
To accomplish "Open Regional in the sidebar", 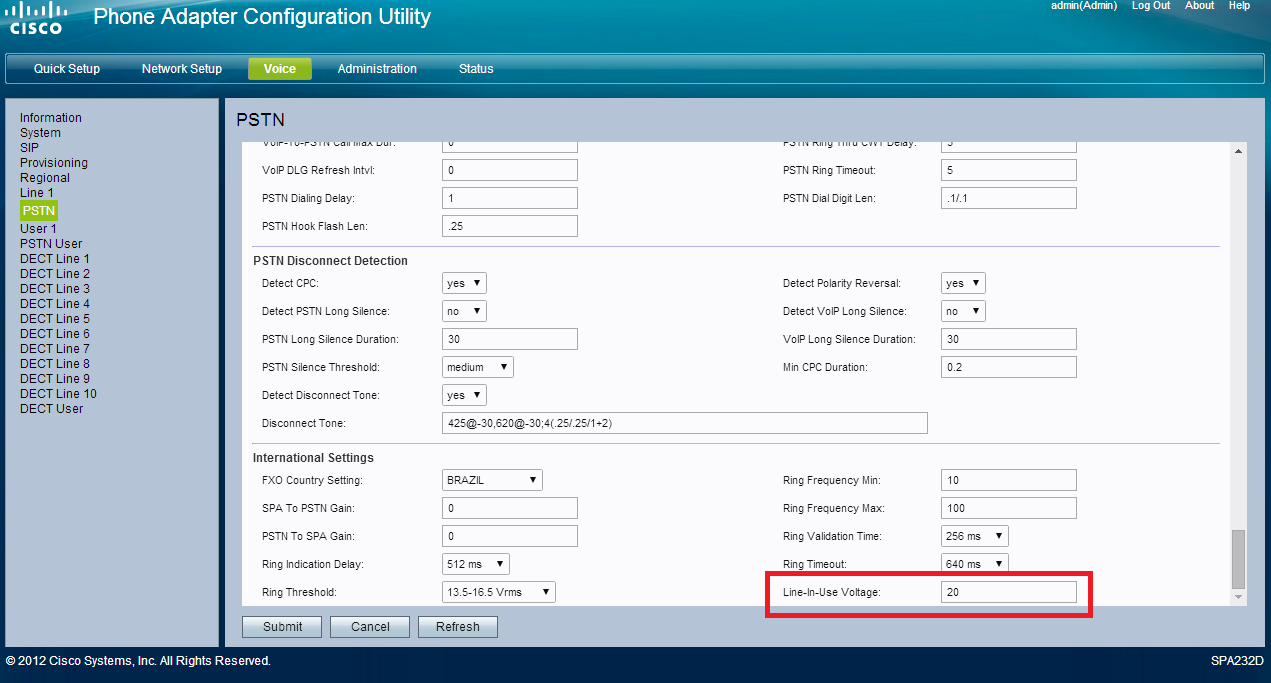I will (45, 178).
